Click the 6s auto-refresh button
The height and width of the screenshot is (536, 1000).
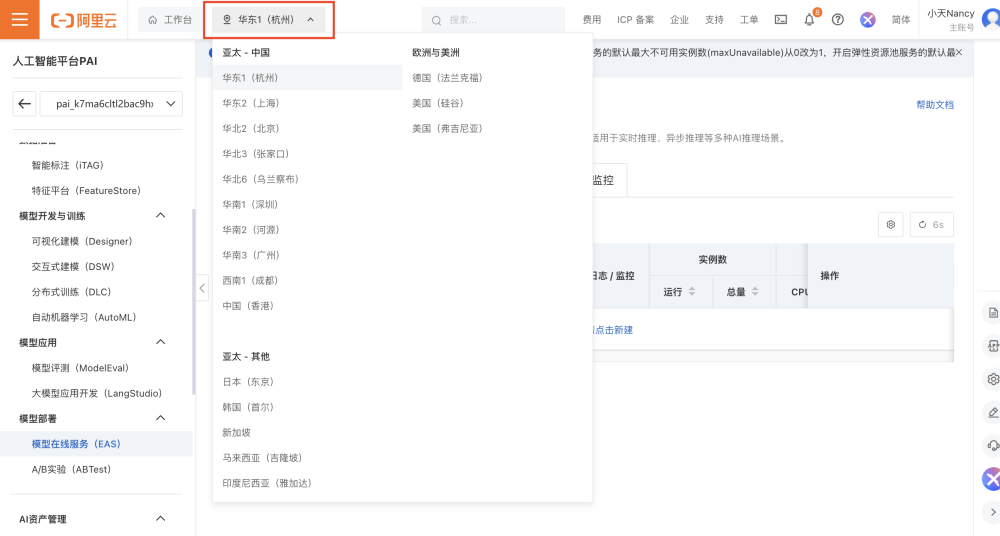[932, 225]
